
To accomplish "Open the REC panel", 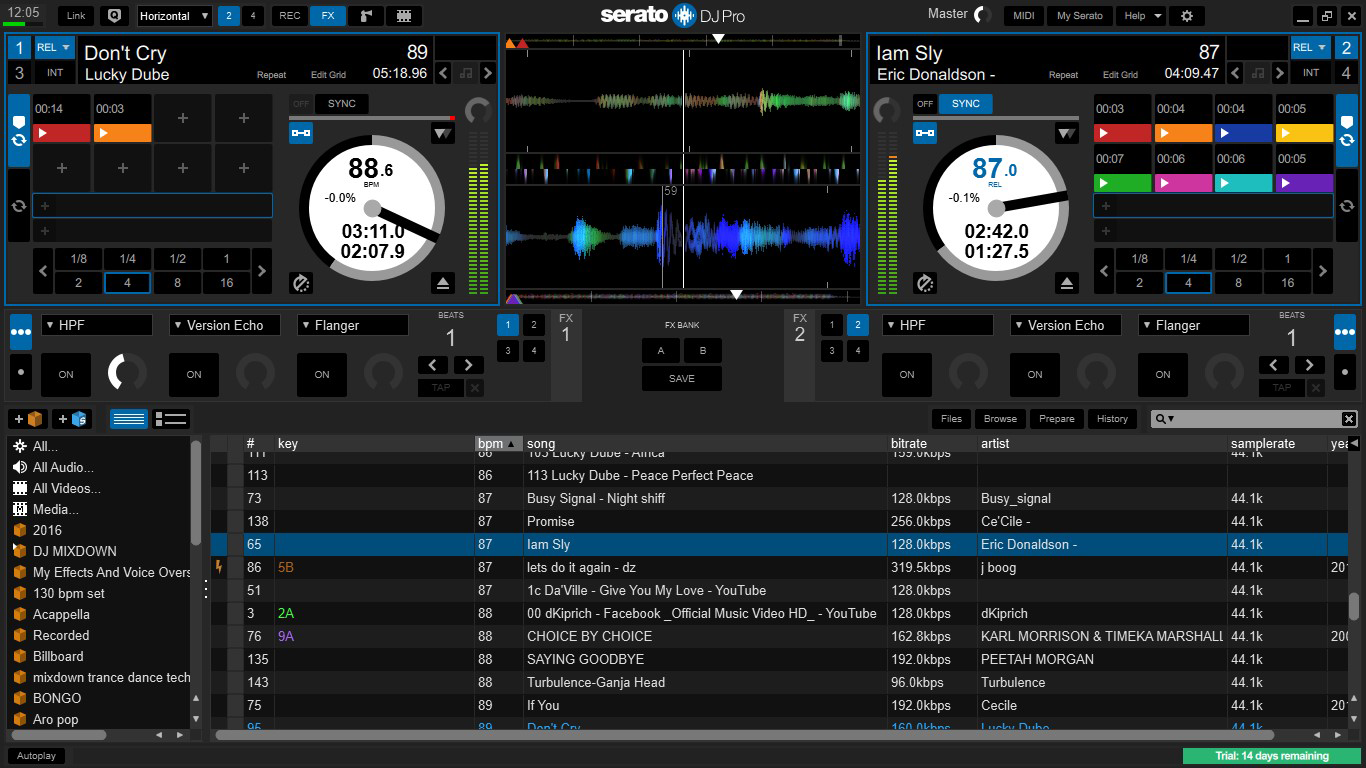I will pyautogui.click(x=289, y=16).
